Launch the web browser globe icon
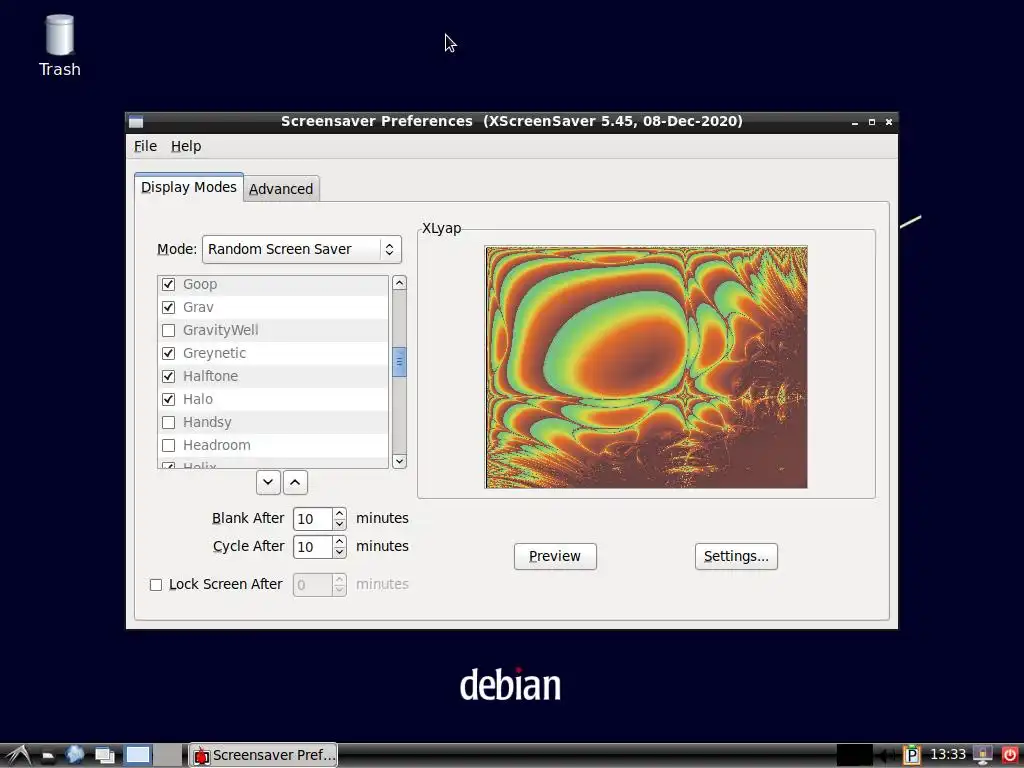1024x768 pixels. [75, 755]
